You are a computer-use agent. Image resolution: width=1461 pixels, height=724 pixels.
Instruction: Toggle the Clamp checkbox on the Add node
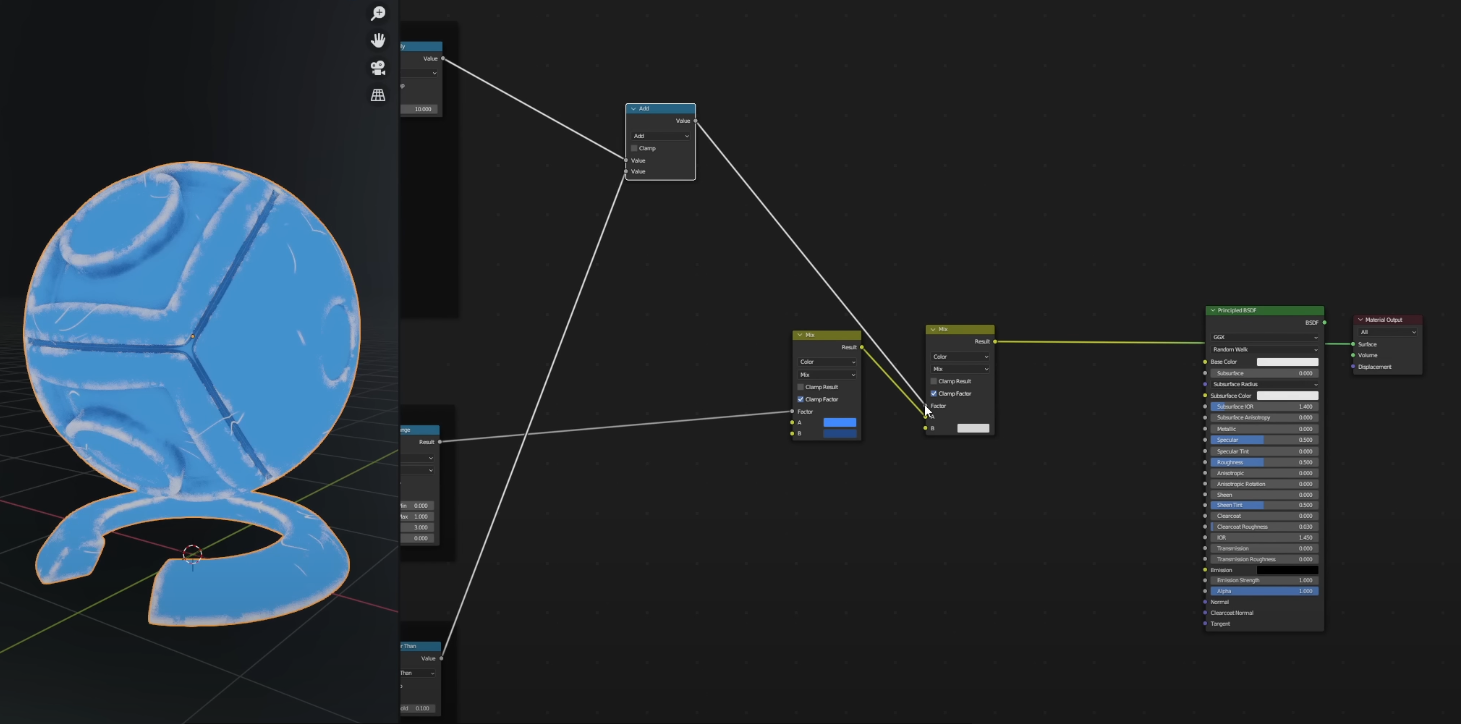click(x=634, y=148)
